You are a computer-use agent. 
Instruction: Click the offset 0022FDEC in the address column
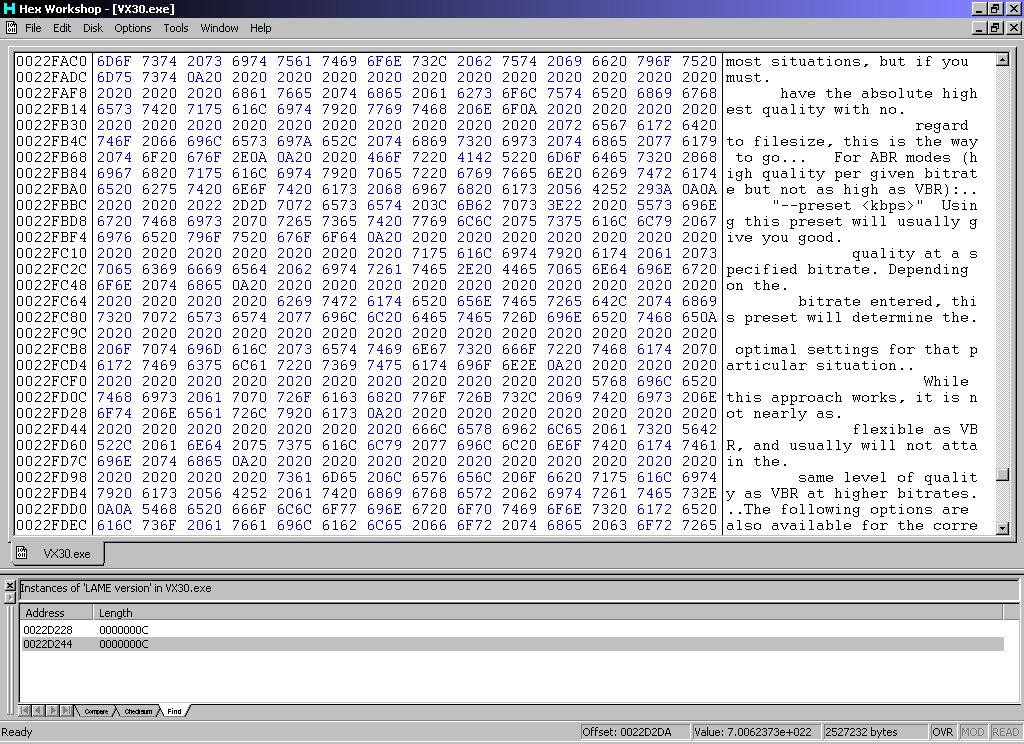(x=52, y=525)
